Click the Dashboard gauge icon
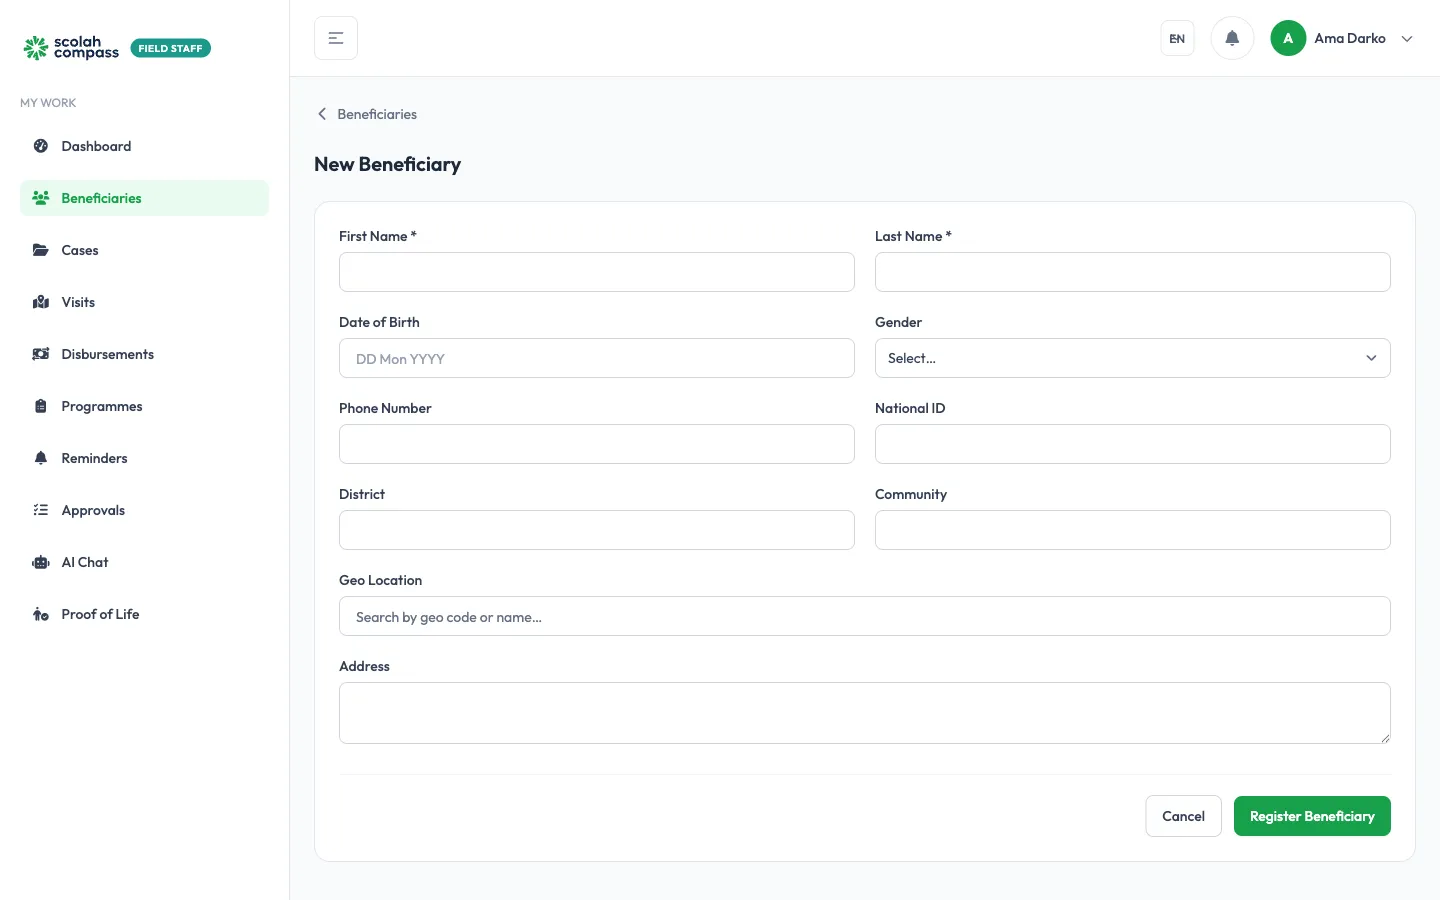Viewport: 1440px width, 900px height. point(41,146)
